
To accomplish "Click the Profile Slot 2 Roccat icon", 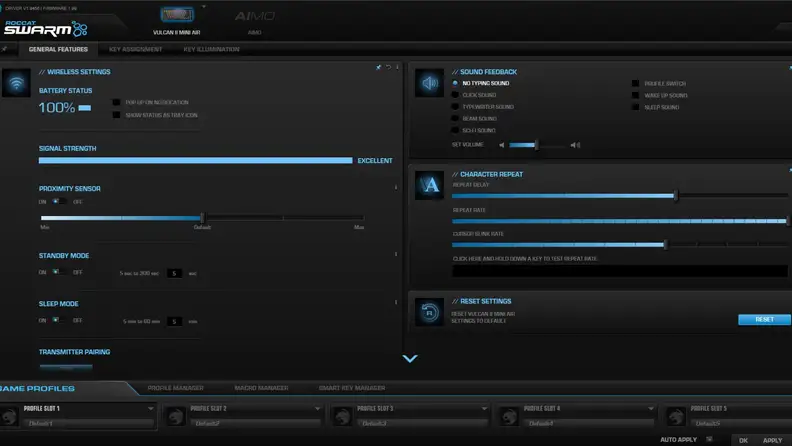I will [176, 417].
